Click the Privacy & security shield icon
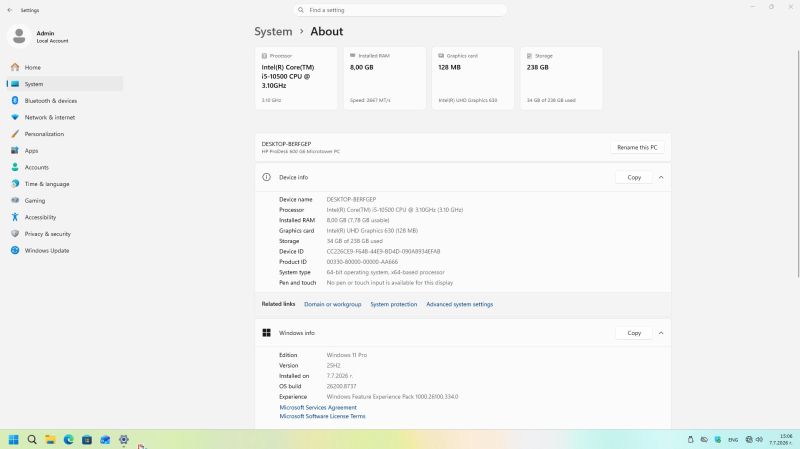The width and height of the screenshot is (800, 449). (x=15, y=234)
